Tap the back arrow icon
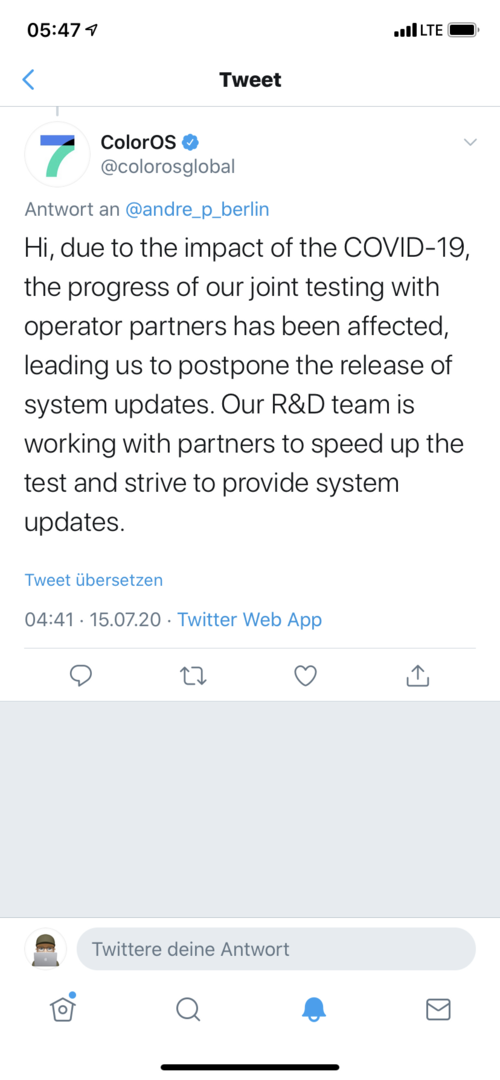500x1080 pixels. (x=28, y=80)
